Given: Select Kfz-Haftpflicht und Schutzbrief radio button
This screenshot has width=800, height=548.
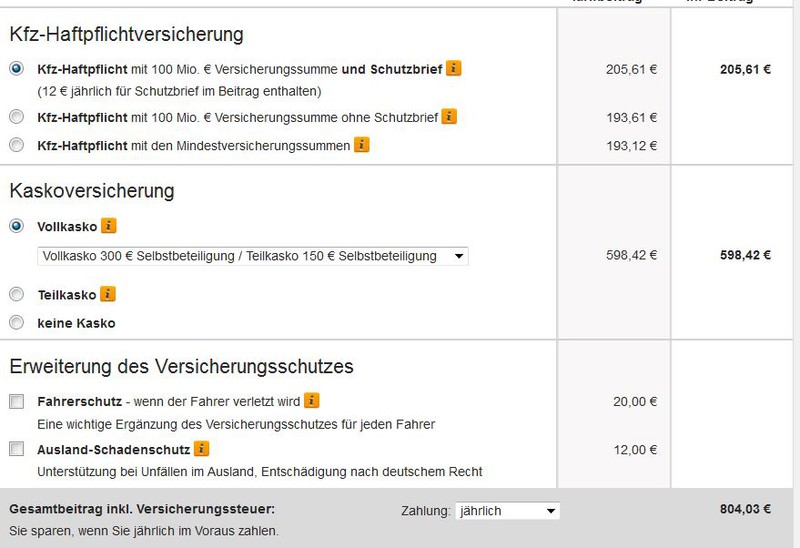Looking at the screenshot, I should tap(16, 69).
